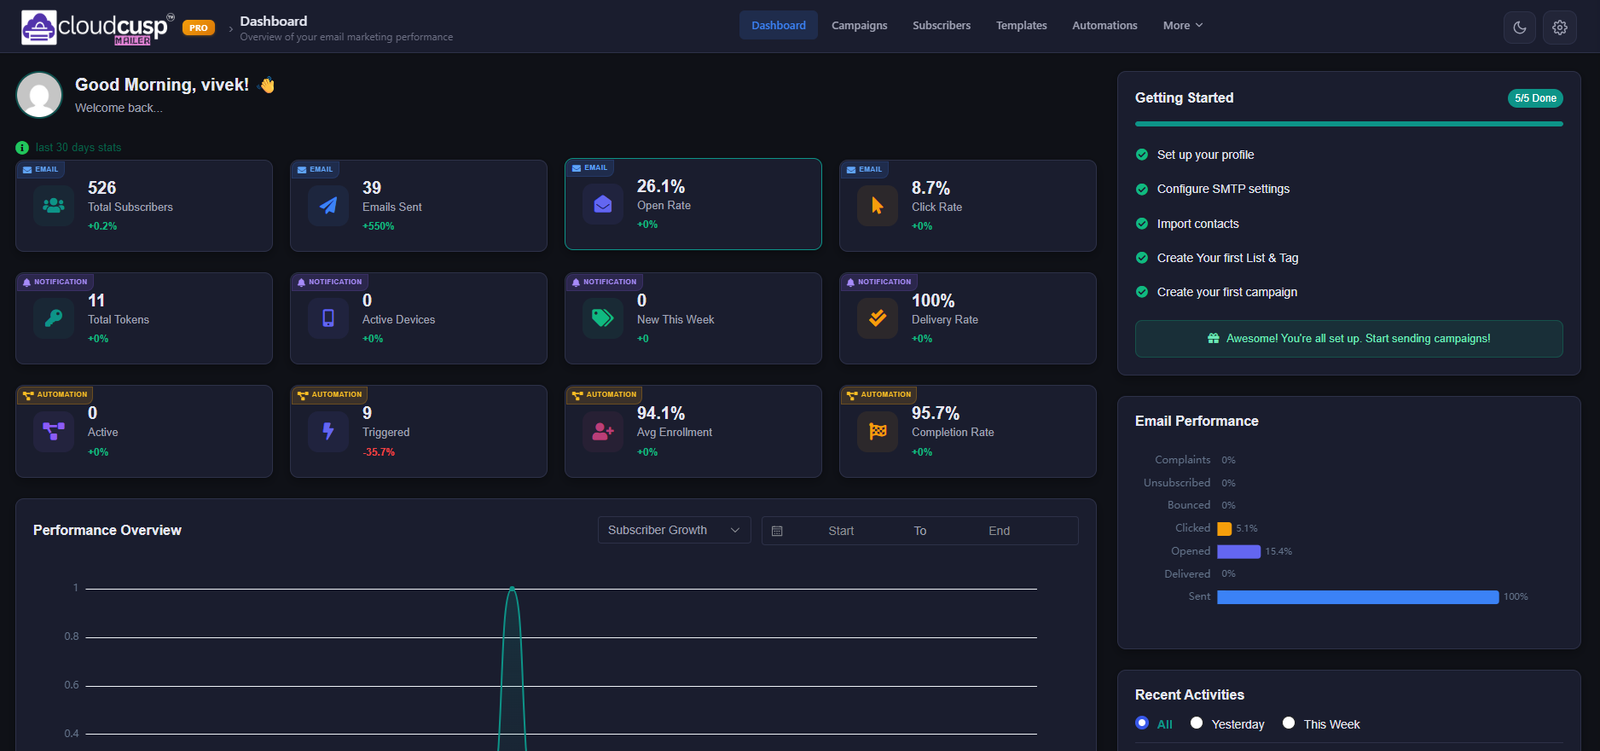
Task: Click the Triggered lightning bolt icon
Action: (328, 431)
